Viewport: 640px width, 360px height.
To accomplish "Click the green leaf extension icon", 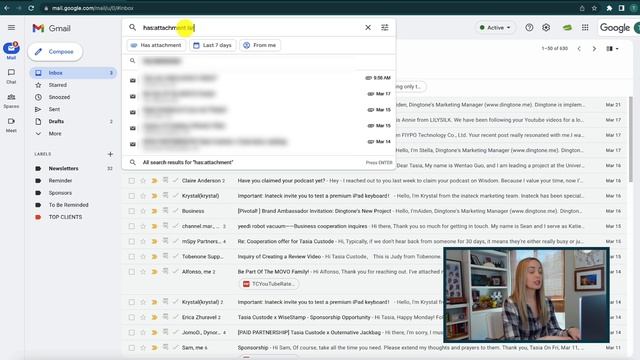I will coord(567,27).
